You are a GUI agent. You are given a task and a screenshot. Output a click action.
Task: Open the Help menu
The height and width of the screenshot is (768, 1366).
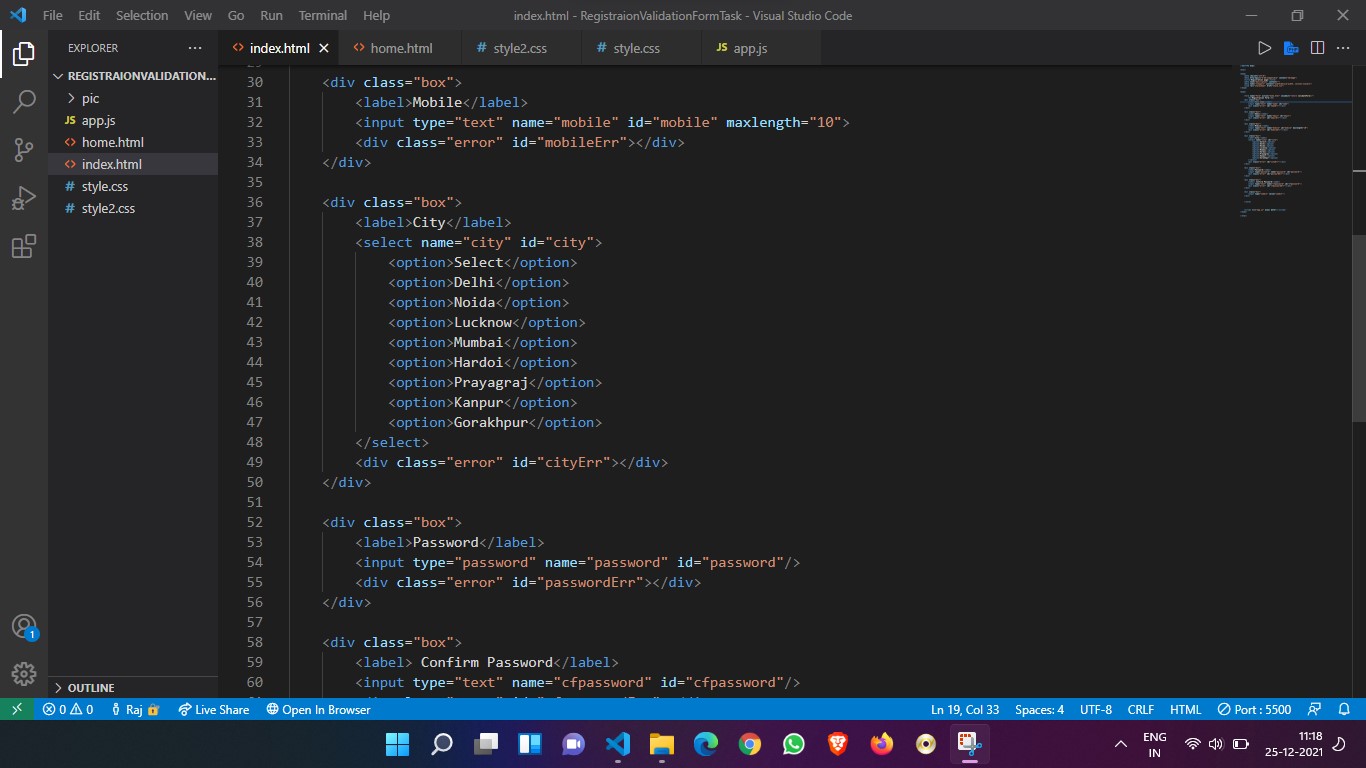(377, 15)
